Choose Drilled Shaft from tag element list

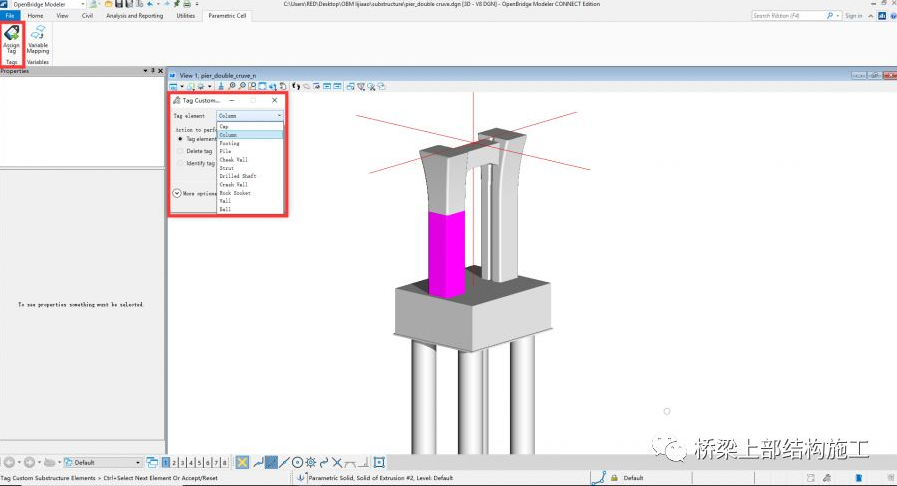(x=250, y=176)
